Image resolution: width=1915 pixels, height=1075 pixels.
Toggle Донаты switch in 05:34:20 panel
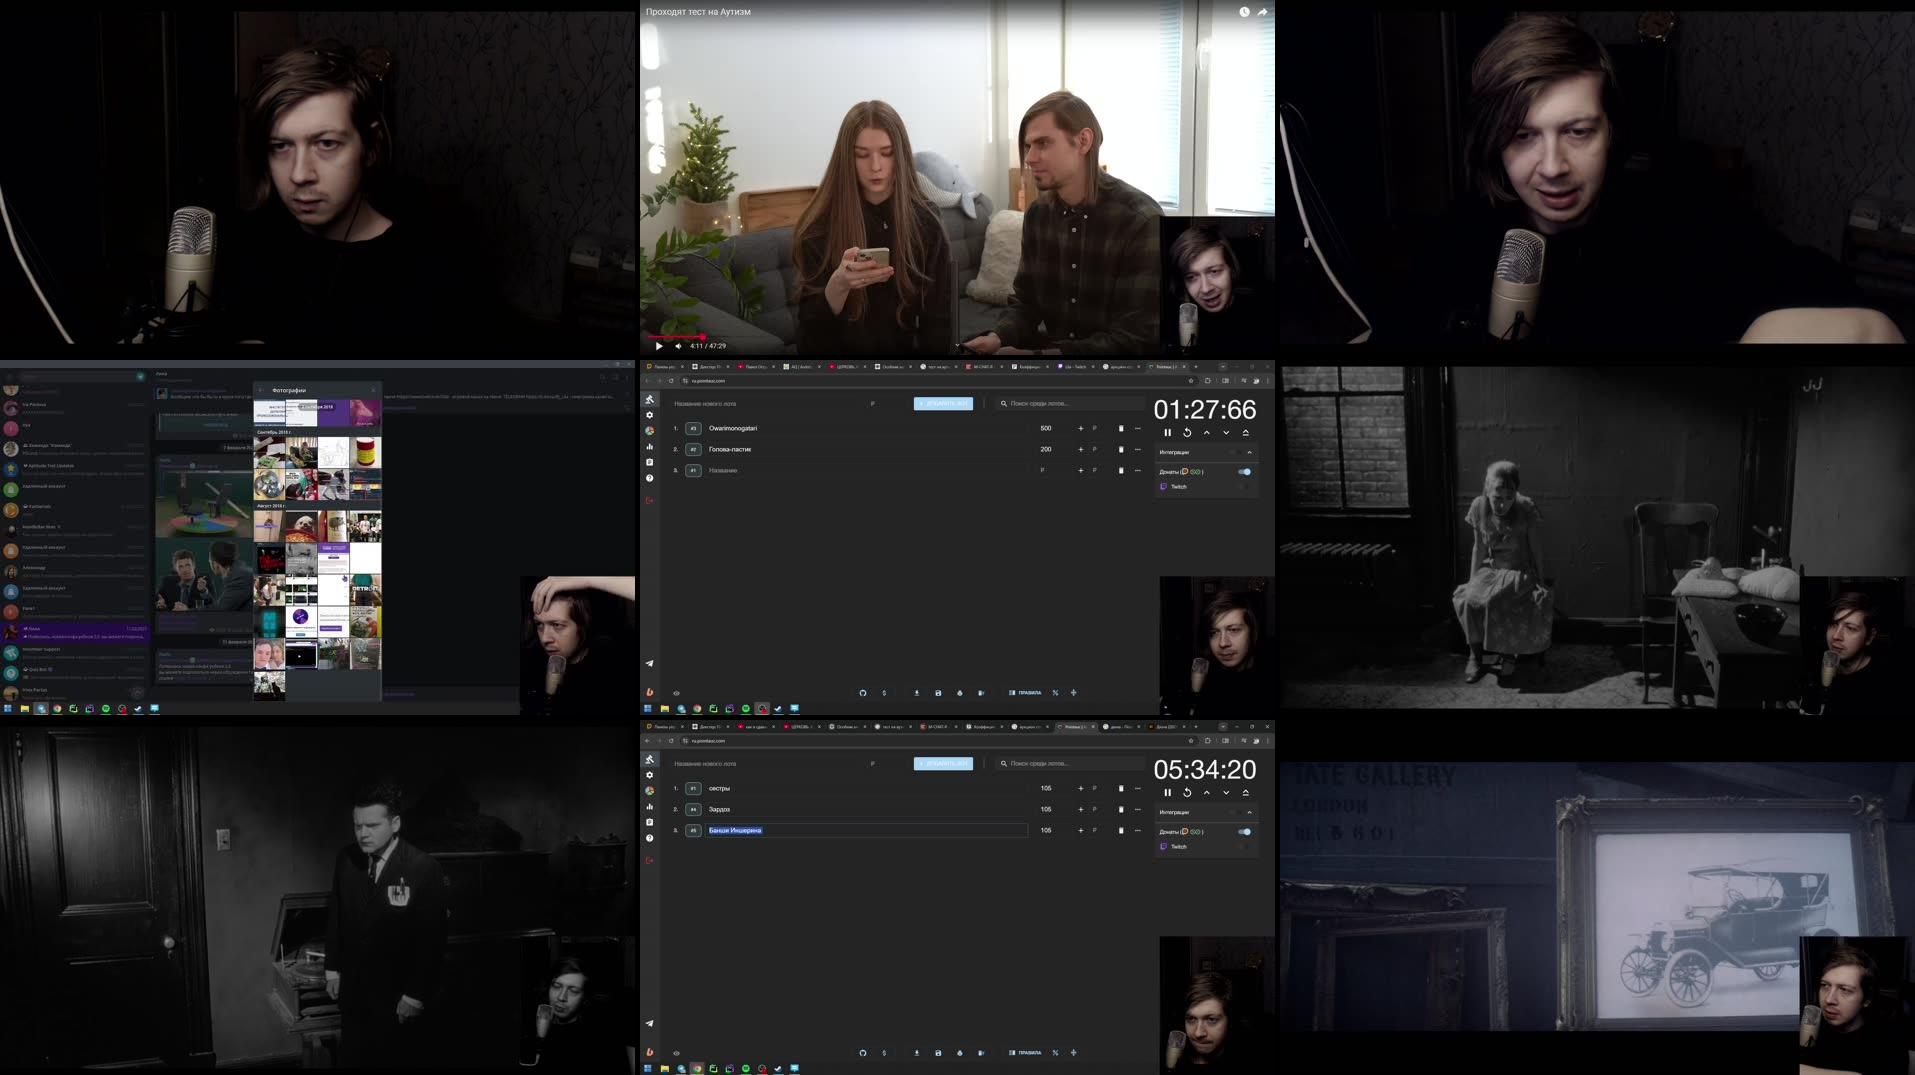click(1244, 831)
